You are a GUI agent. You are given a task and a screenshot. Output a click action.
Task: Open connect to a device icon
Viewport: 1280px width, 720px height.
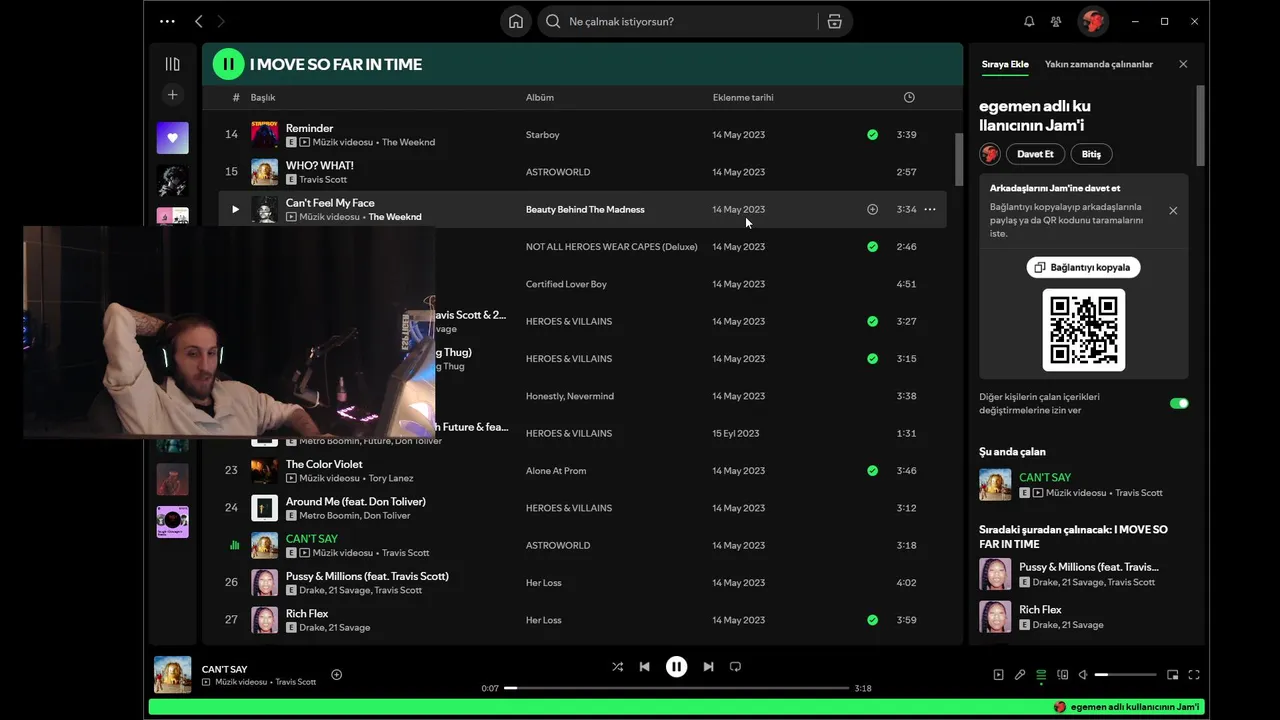click(x=1063, y=675)
